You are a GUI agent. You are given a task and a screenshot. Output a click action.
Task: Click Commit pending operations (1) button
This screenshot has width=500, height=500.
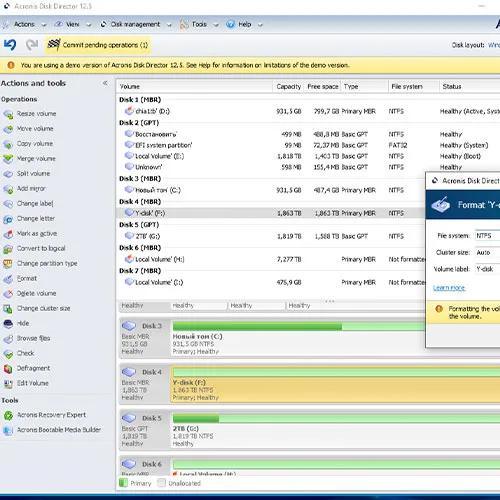(x=98, y=45)
